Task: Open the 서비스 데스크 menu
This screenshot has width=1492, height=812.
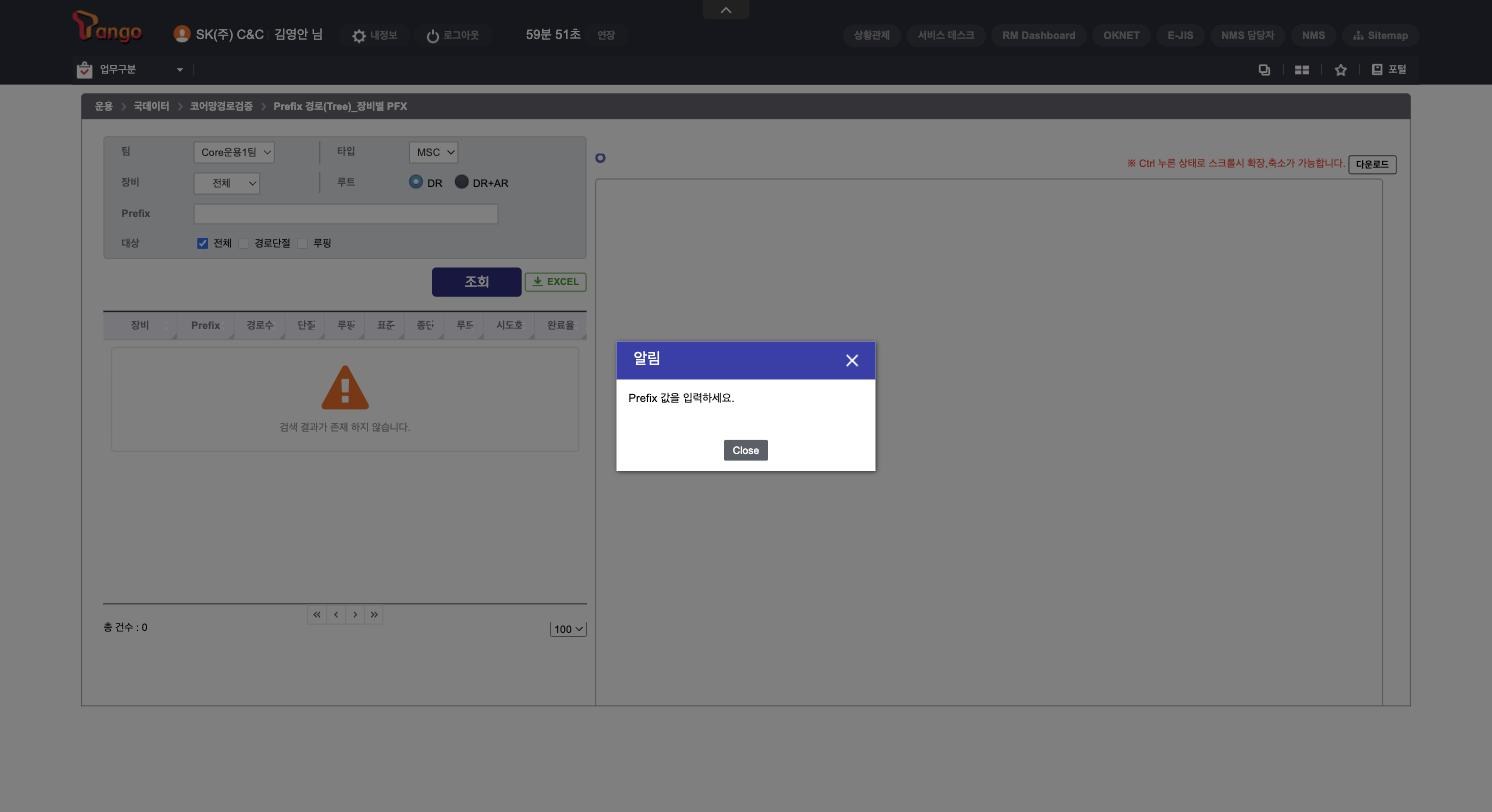Action: pyautogui.click(x=946, y=35)
